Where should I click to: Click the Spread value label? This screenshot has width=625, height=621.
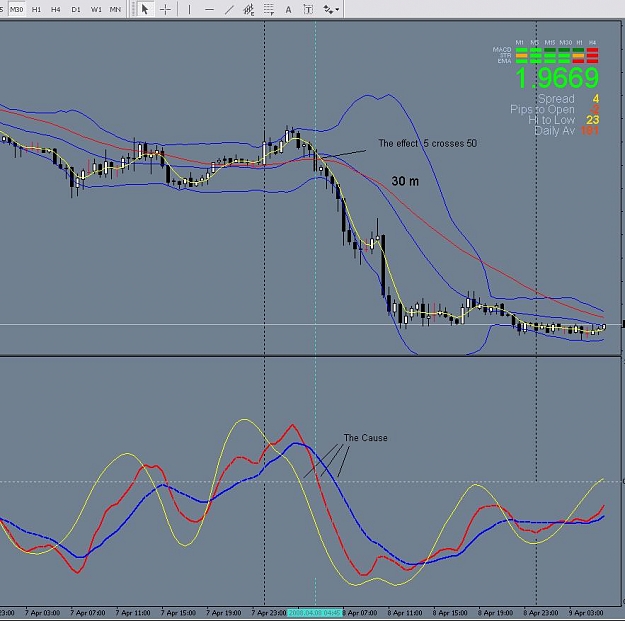[556, 98]
